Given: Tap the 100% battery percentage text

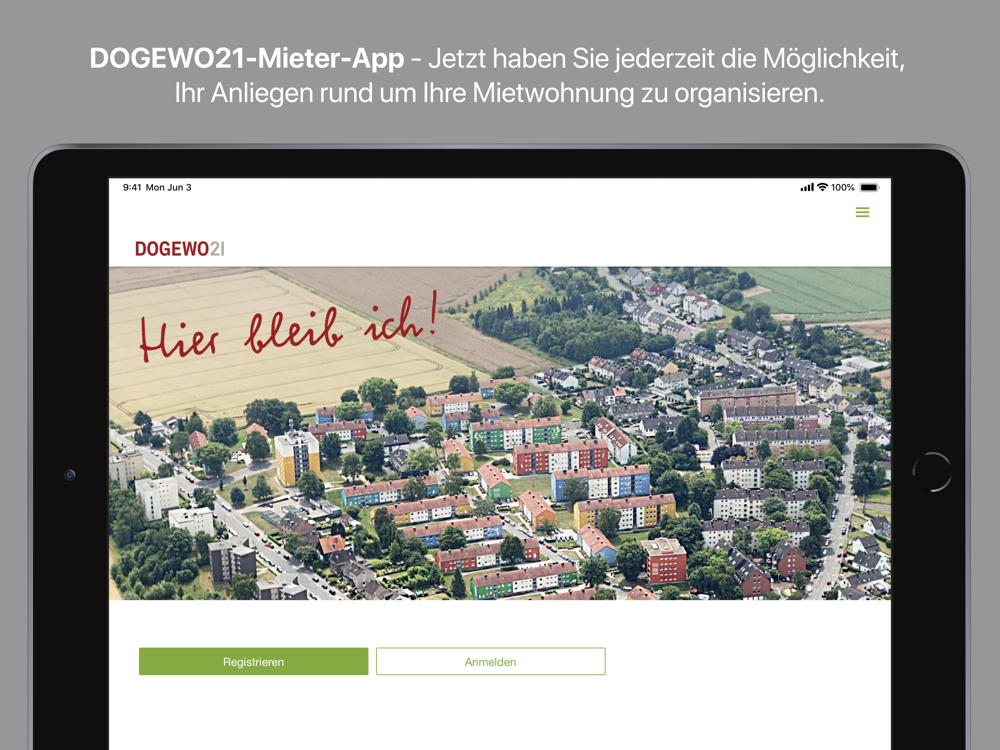Looking at the screenshot, I should [842, 188].
